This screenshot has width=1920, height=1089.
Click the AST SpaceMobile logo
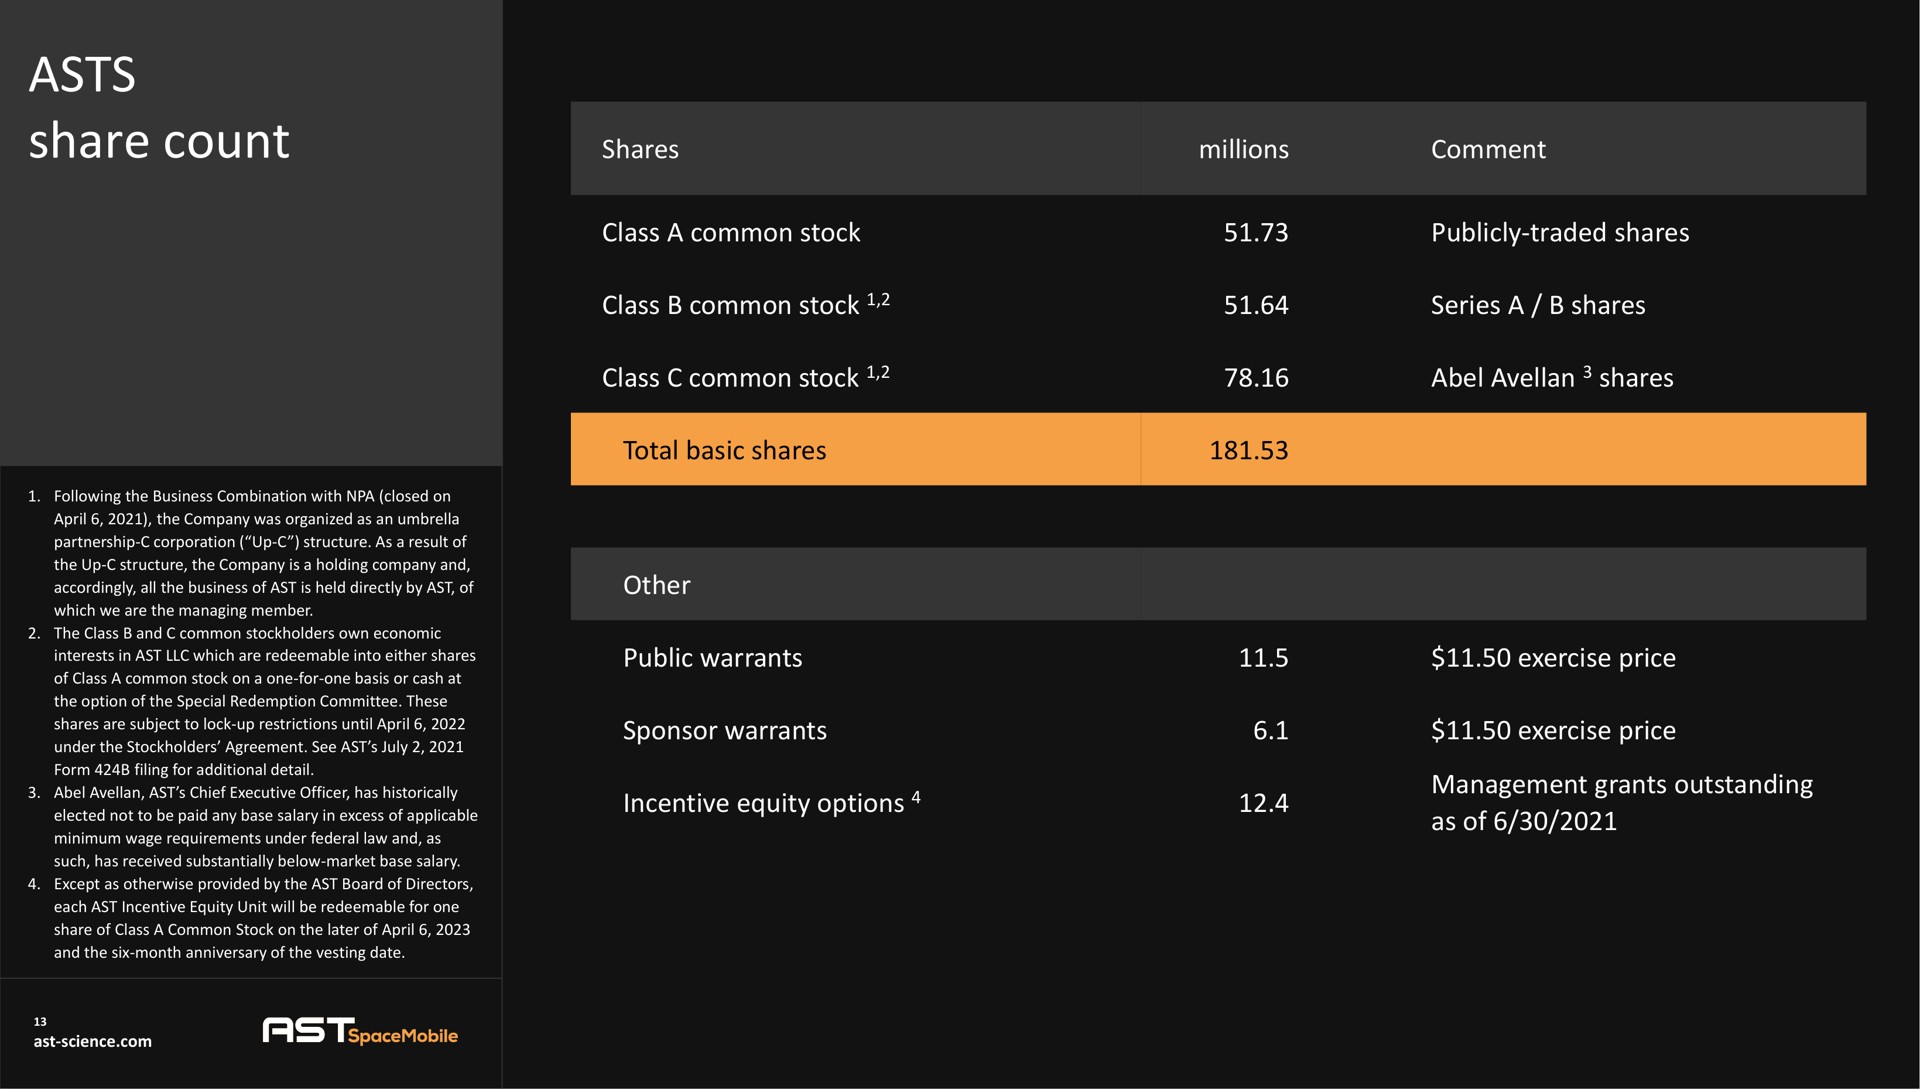coord(360,1031)
